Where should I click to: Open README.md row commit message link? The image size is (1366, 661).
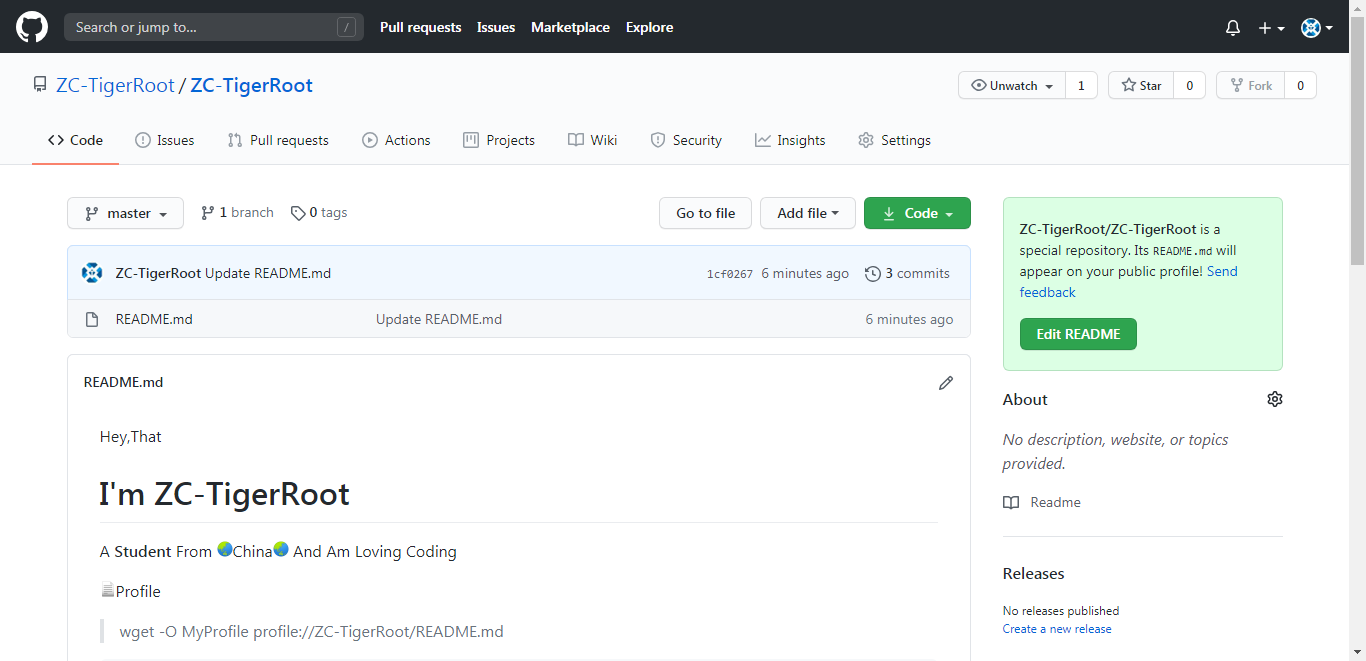click(x=439, y=319)
